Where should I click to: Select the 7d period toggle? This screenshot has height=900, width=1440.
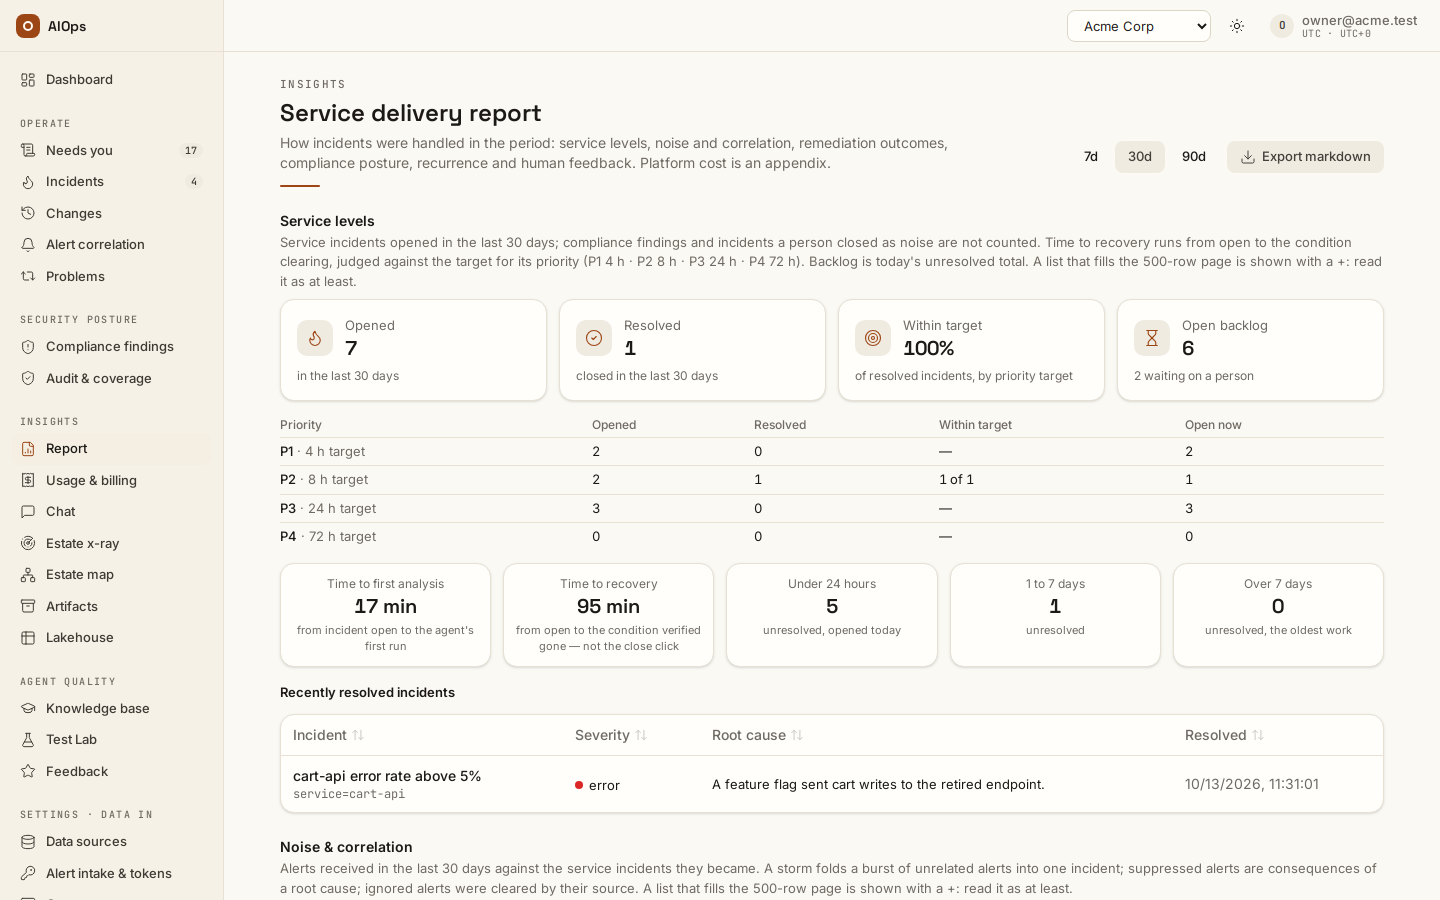click(x=1091, y=157)
